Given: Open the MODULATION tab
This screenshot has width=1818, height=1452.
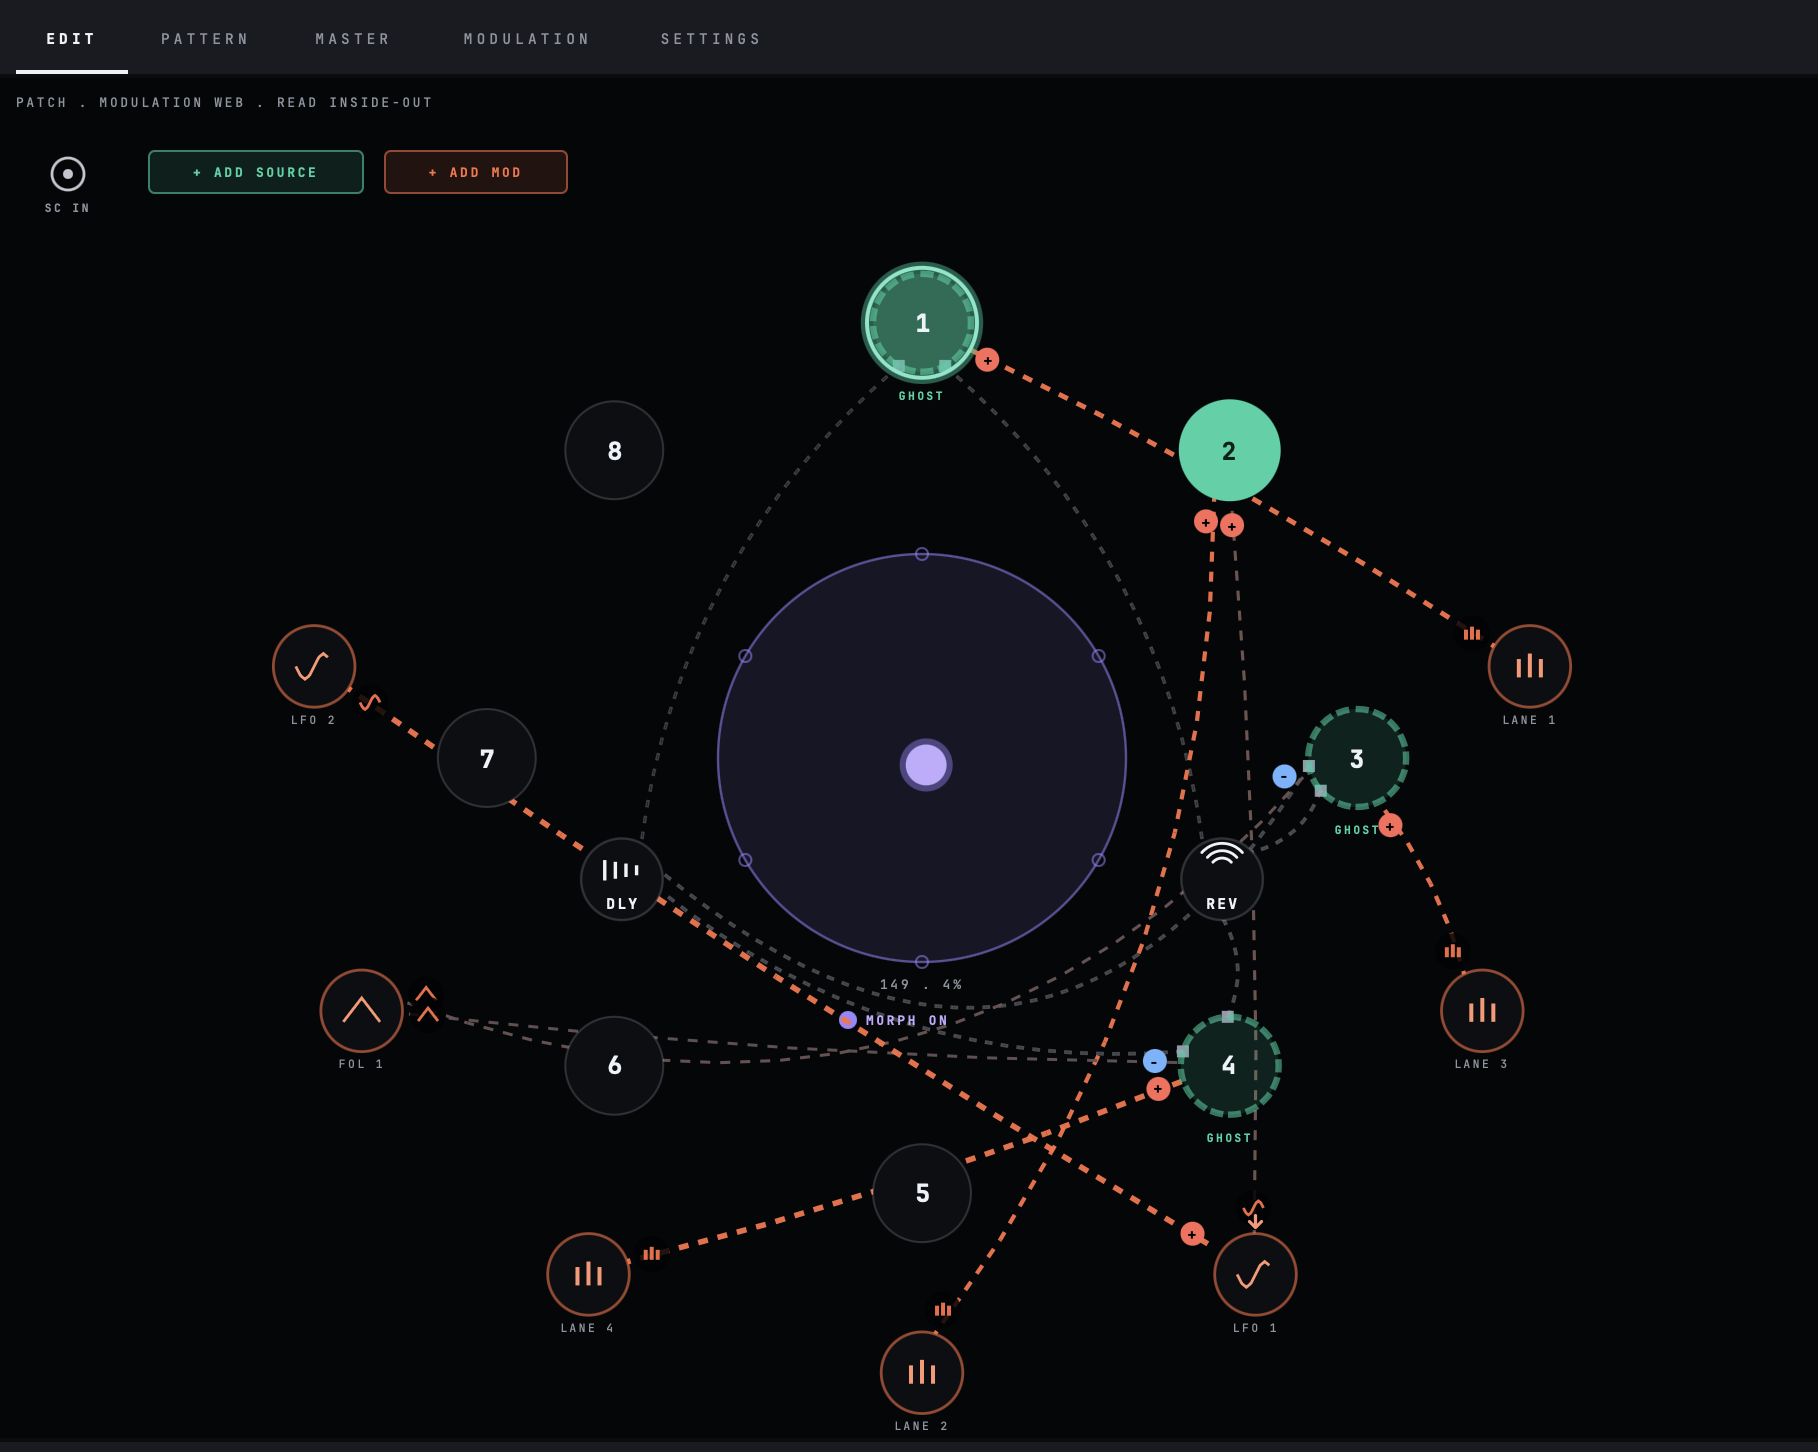Looking at the screenshot, I should click(x=527, y=39).
